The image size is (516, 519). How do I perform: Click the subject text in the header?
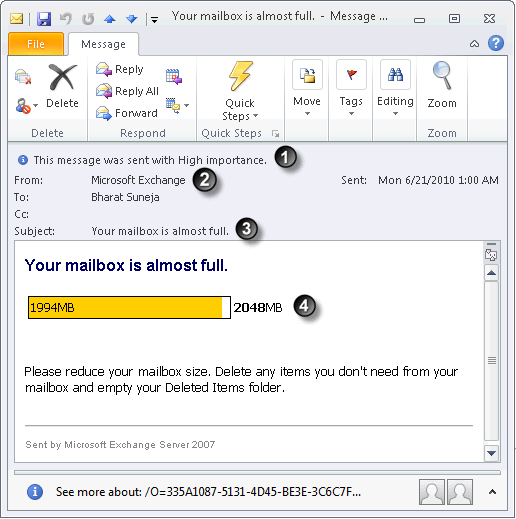coord(160,231)
